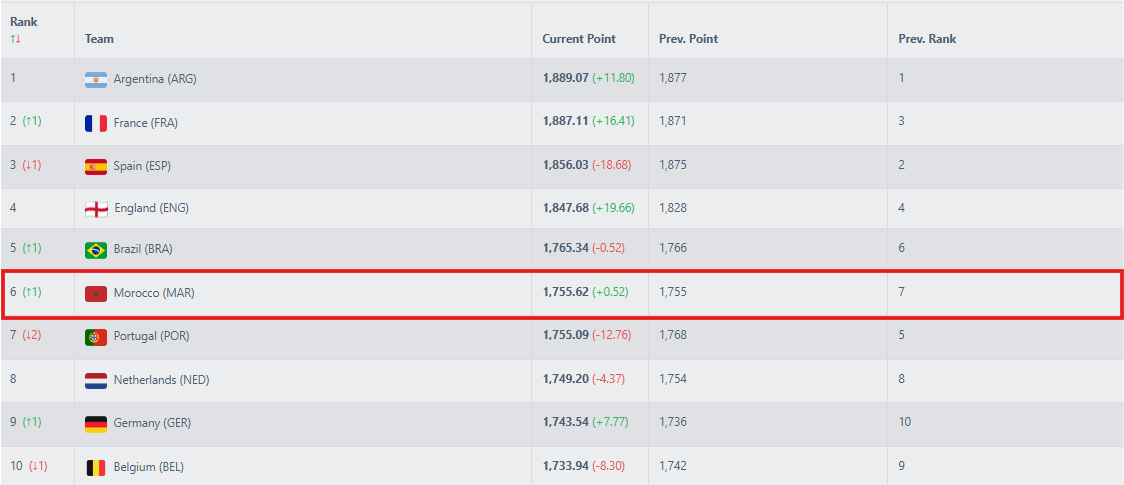Click the France flag icon
This screenshot has height=485, width=1124.
pos(96,123)
